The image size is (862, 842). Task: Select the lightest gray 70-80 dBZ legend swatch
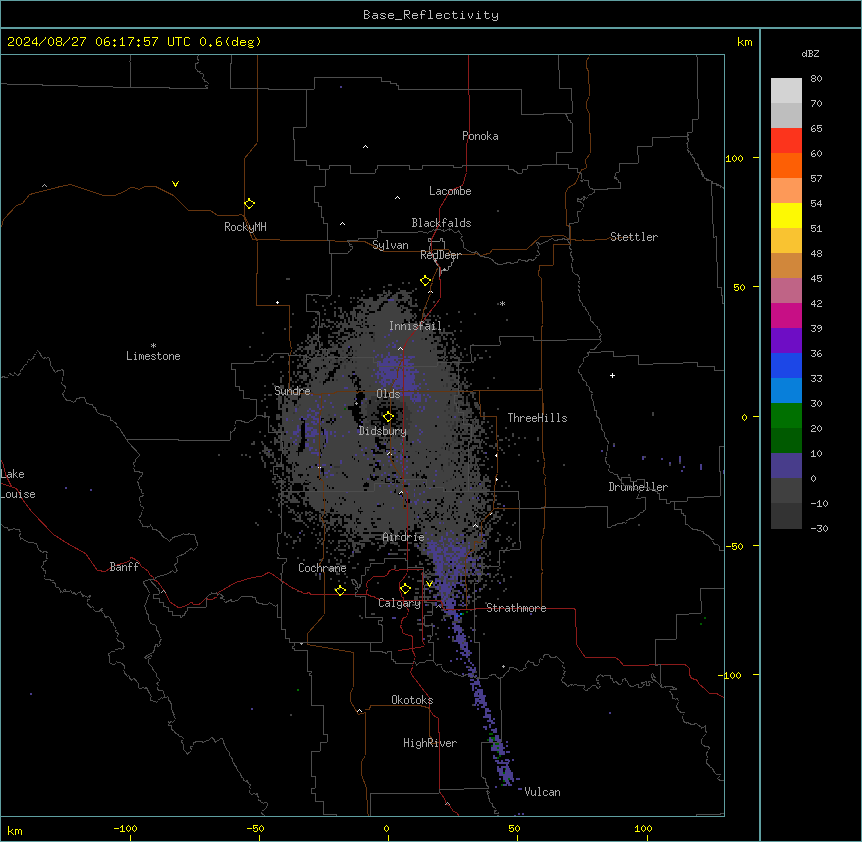(x=786, y=91)
